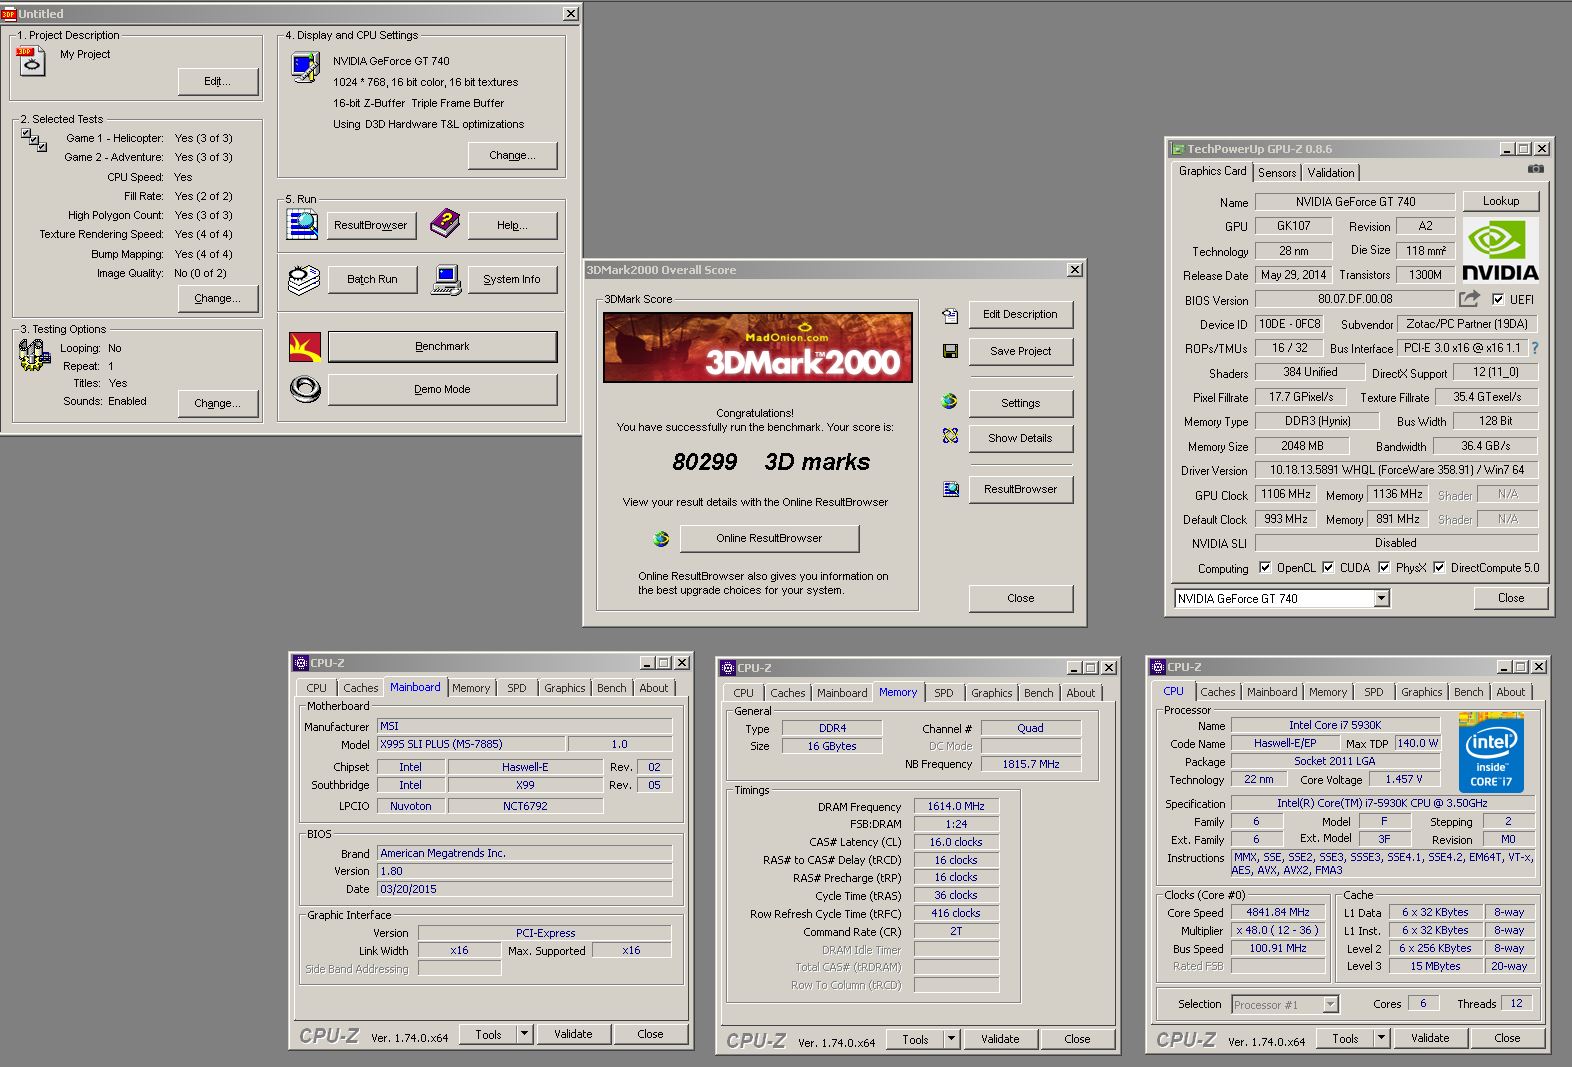Viewport: 1572px width, 1067px height.
Task: Click the Intel Core i7 logo badge
Action: (1491, 753)
